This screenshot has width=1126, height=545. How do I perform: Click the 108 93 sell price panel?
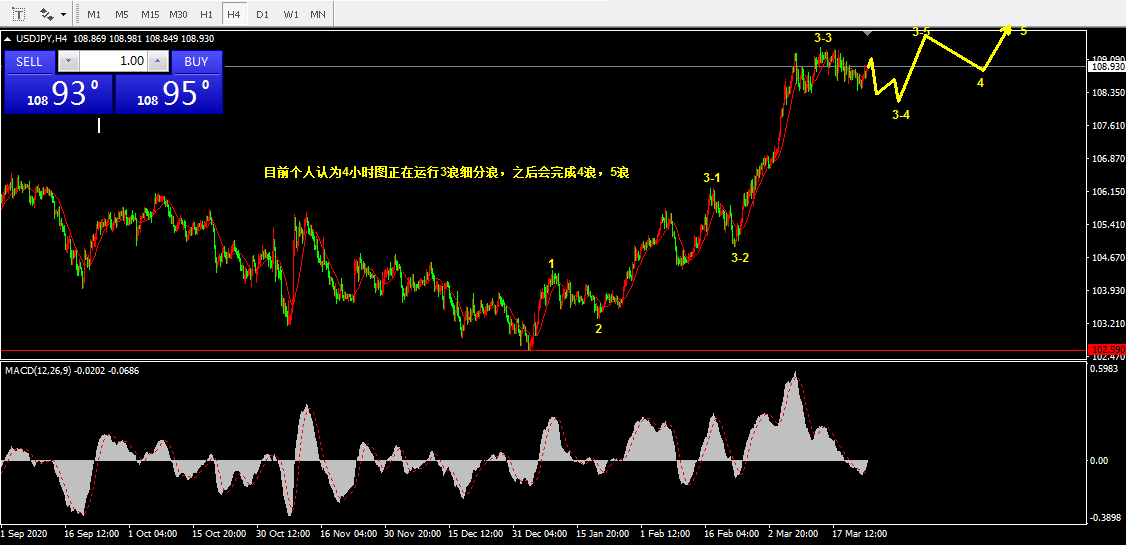tap(58, 94)
